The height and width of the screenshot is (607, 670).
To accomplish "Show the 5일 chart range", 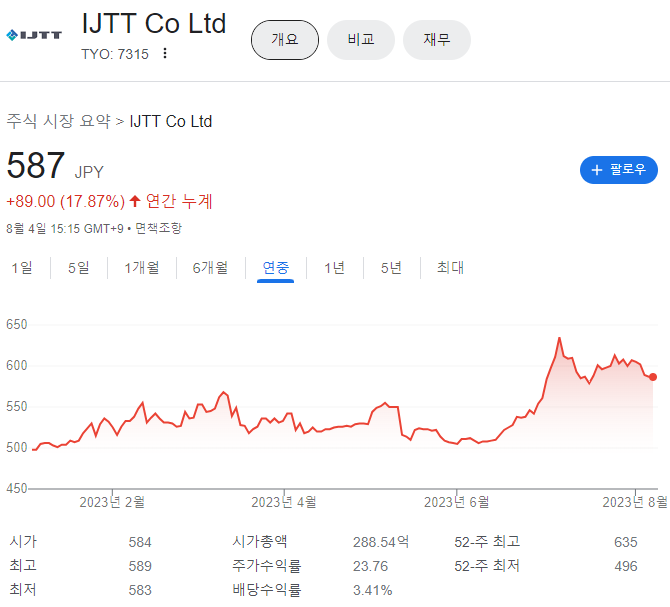I will (x=79, y=268).
